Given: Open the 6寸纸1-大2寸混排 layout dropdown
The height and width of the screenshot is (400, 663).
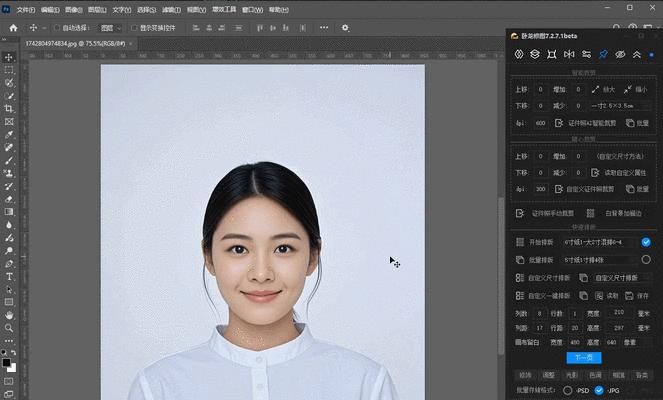Looking at the screenshot, I should click(x=600, y=242).
